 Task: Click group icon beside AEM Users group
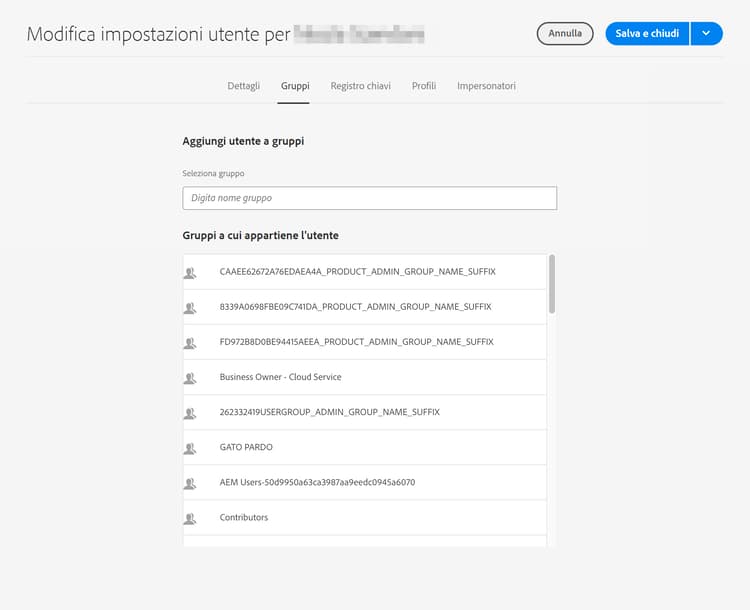tap(190, 483)
